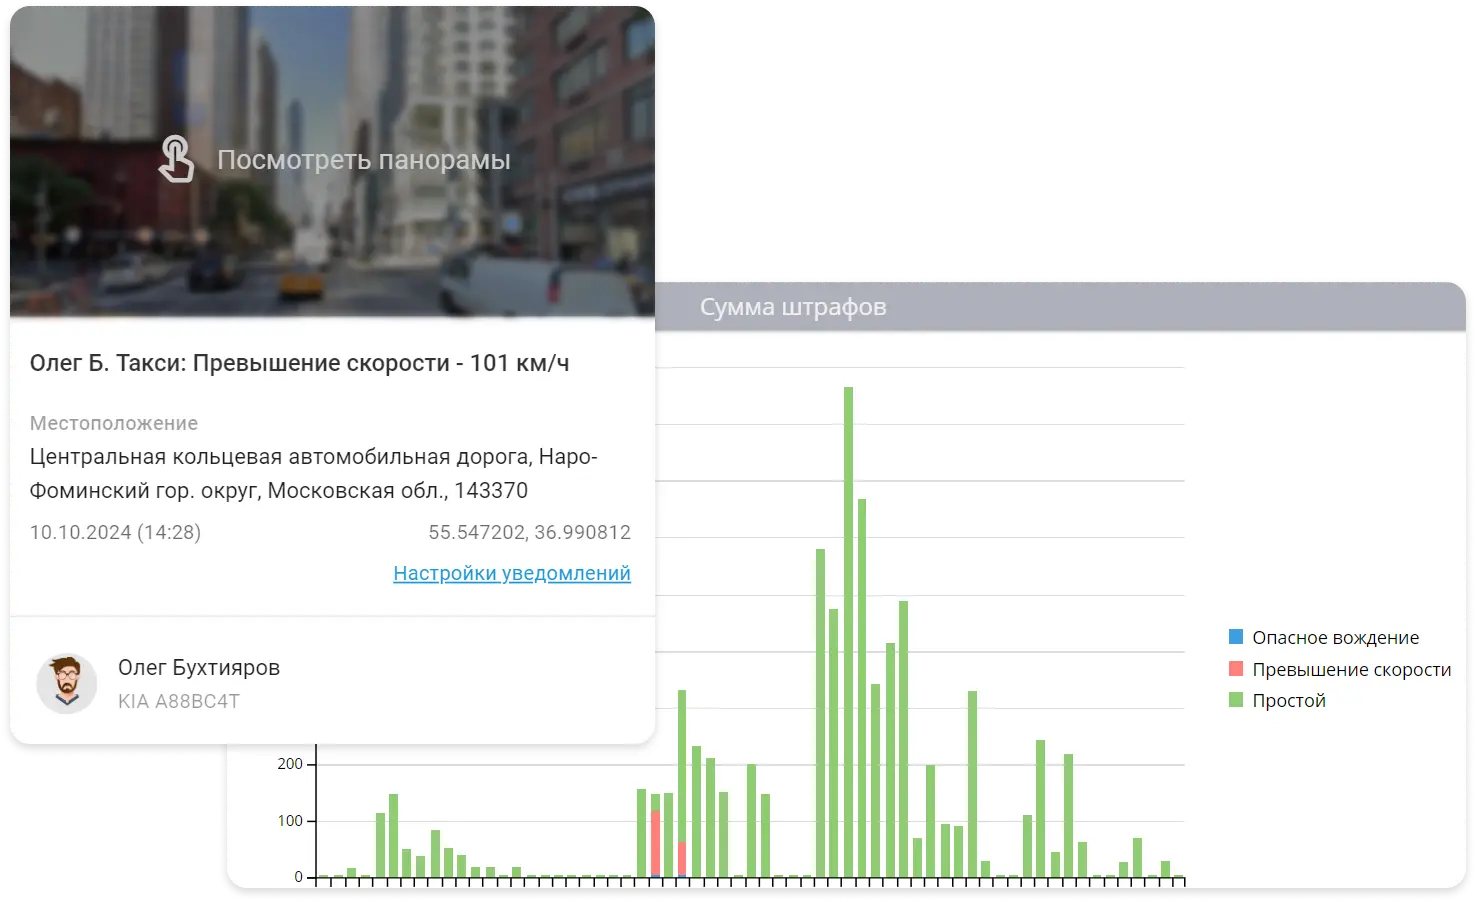The width and height of the screenshot is (1476, 902).
Task: Click blue "Опасное вождение" legend swatch
Action: 1236,637
